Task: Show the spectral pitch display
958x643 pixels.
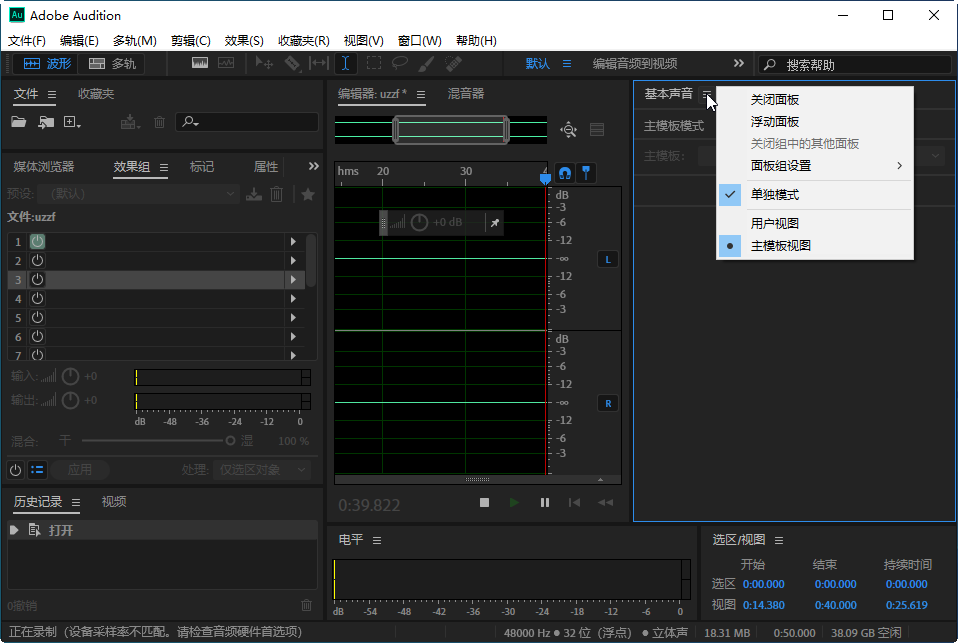Action: tap(226, 63)
